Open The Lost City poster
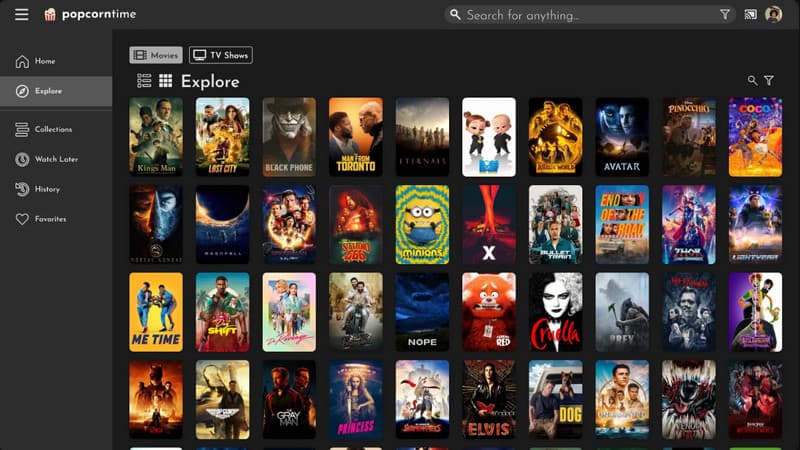The height and width of the screenshot is (450, 800). [x=222, y=137]
